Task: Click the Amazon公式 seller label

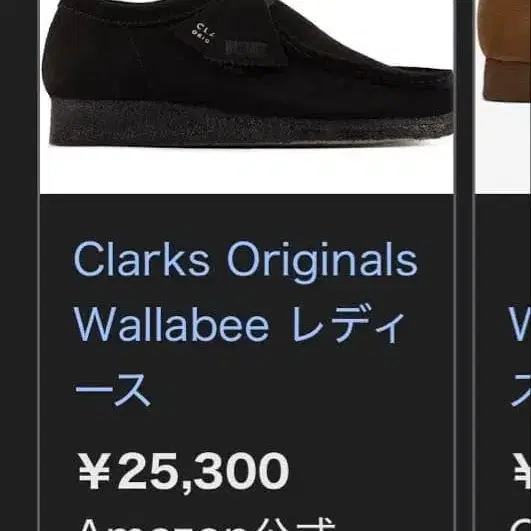Action: (205, 524)
